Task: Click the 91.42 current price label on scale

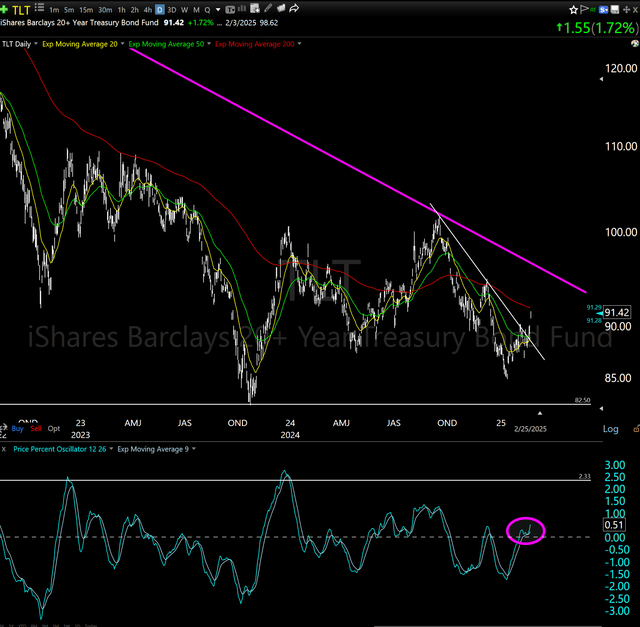Action: (616, 313)
